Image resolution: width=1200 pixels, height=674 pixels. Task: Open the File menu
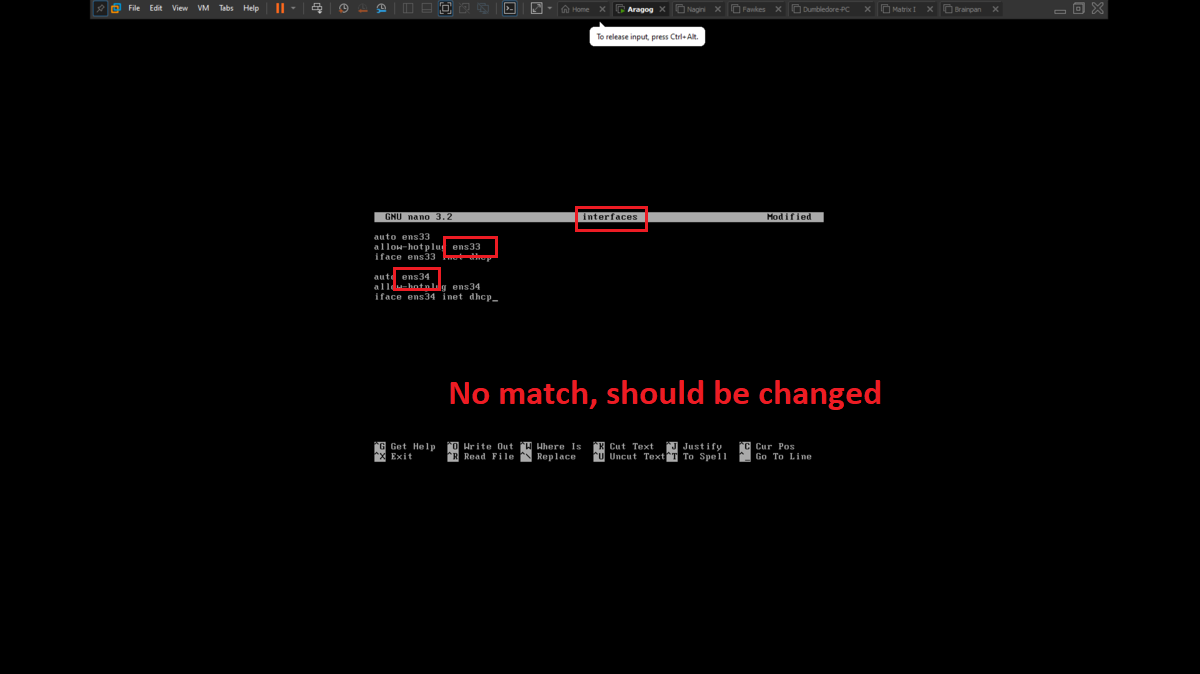coord(134,8)
